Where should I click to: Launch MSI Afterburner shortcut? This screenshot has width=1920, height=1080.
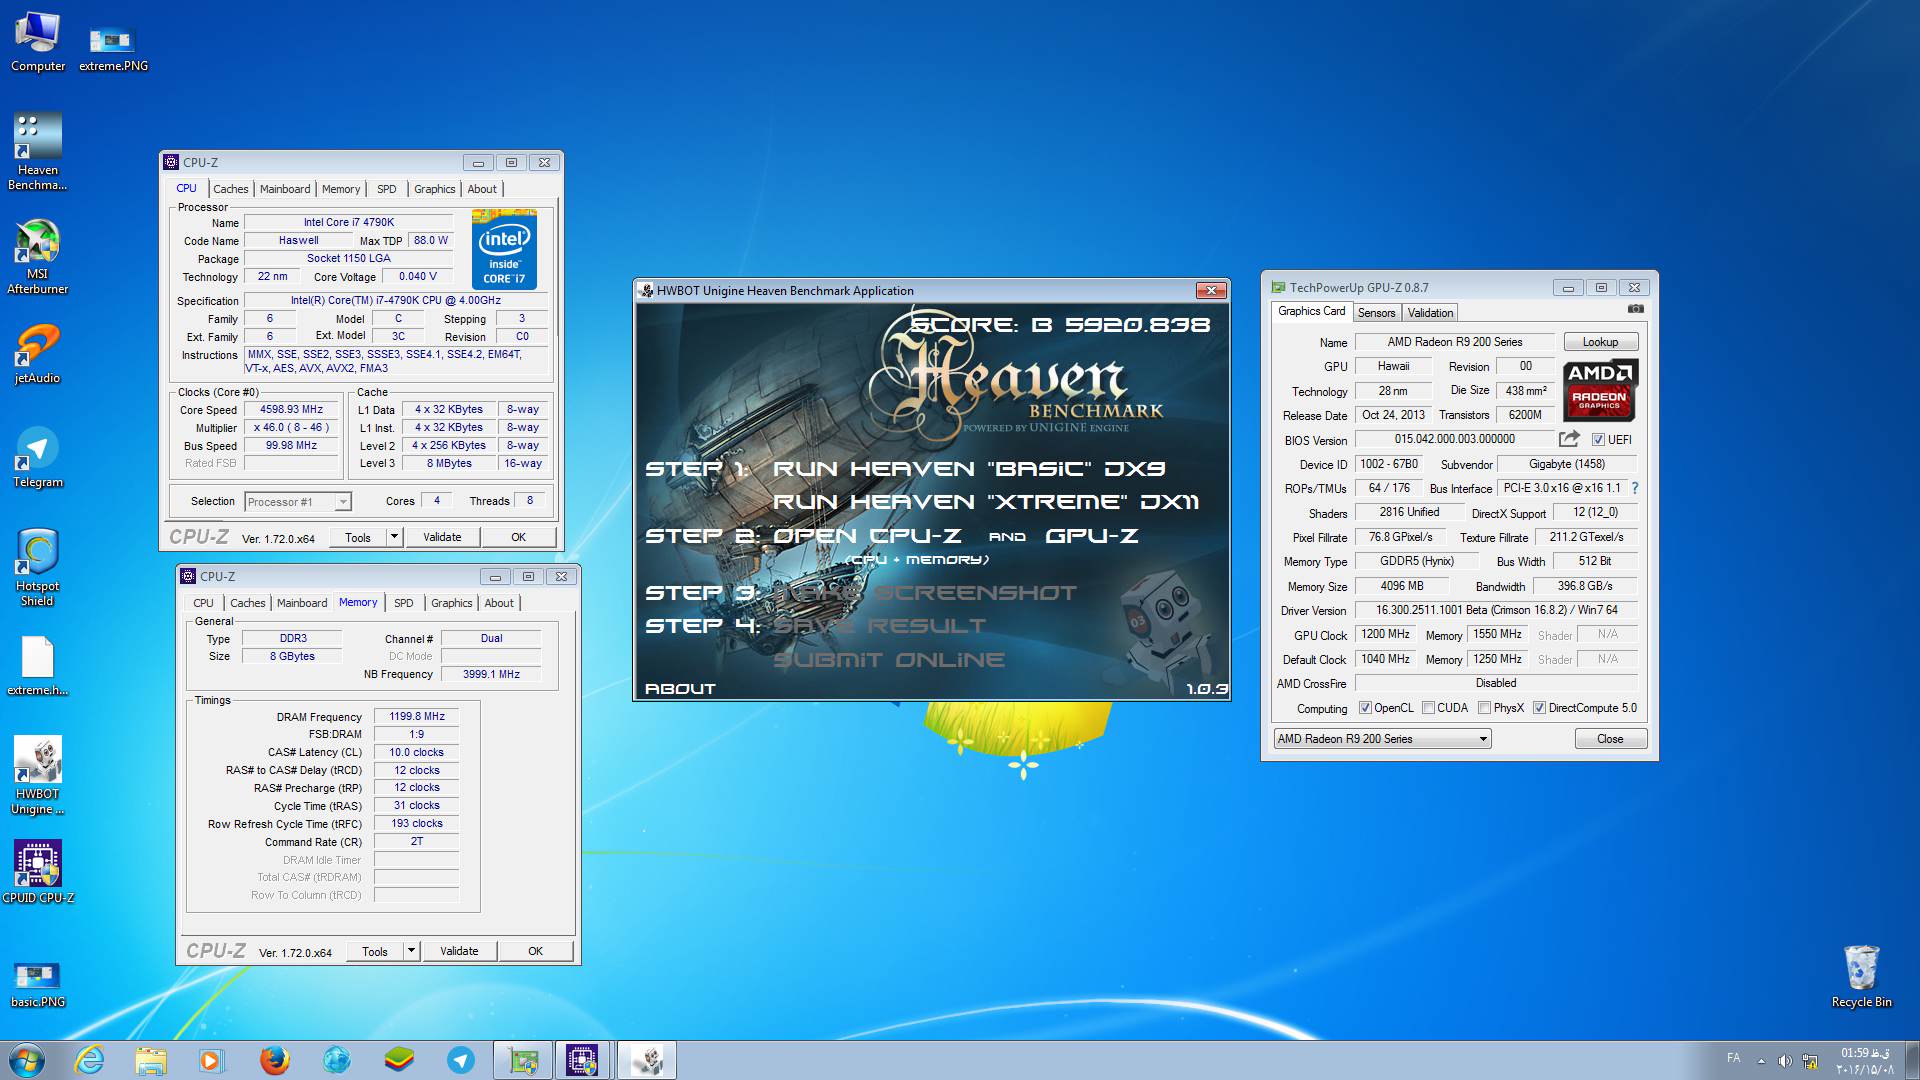tap(38, 257)
